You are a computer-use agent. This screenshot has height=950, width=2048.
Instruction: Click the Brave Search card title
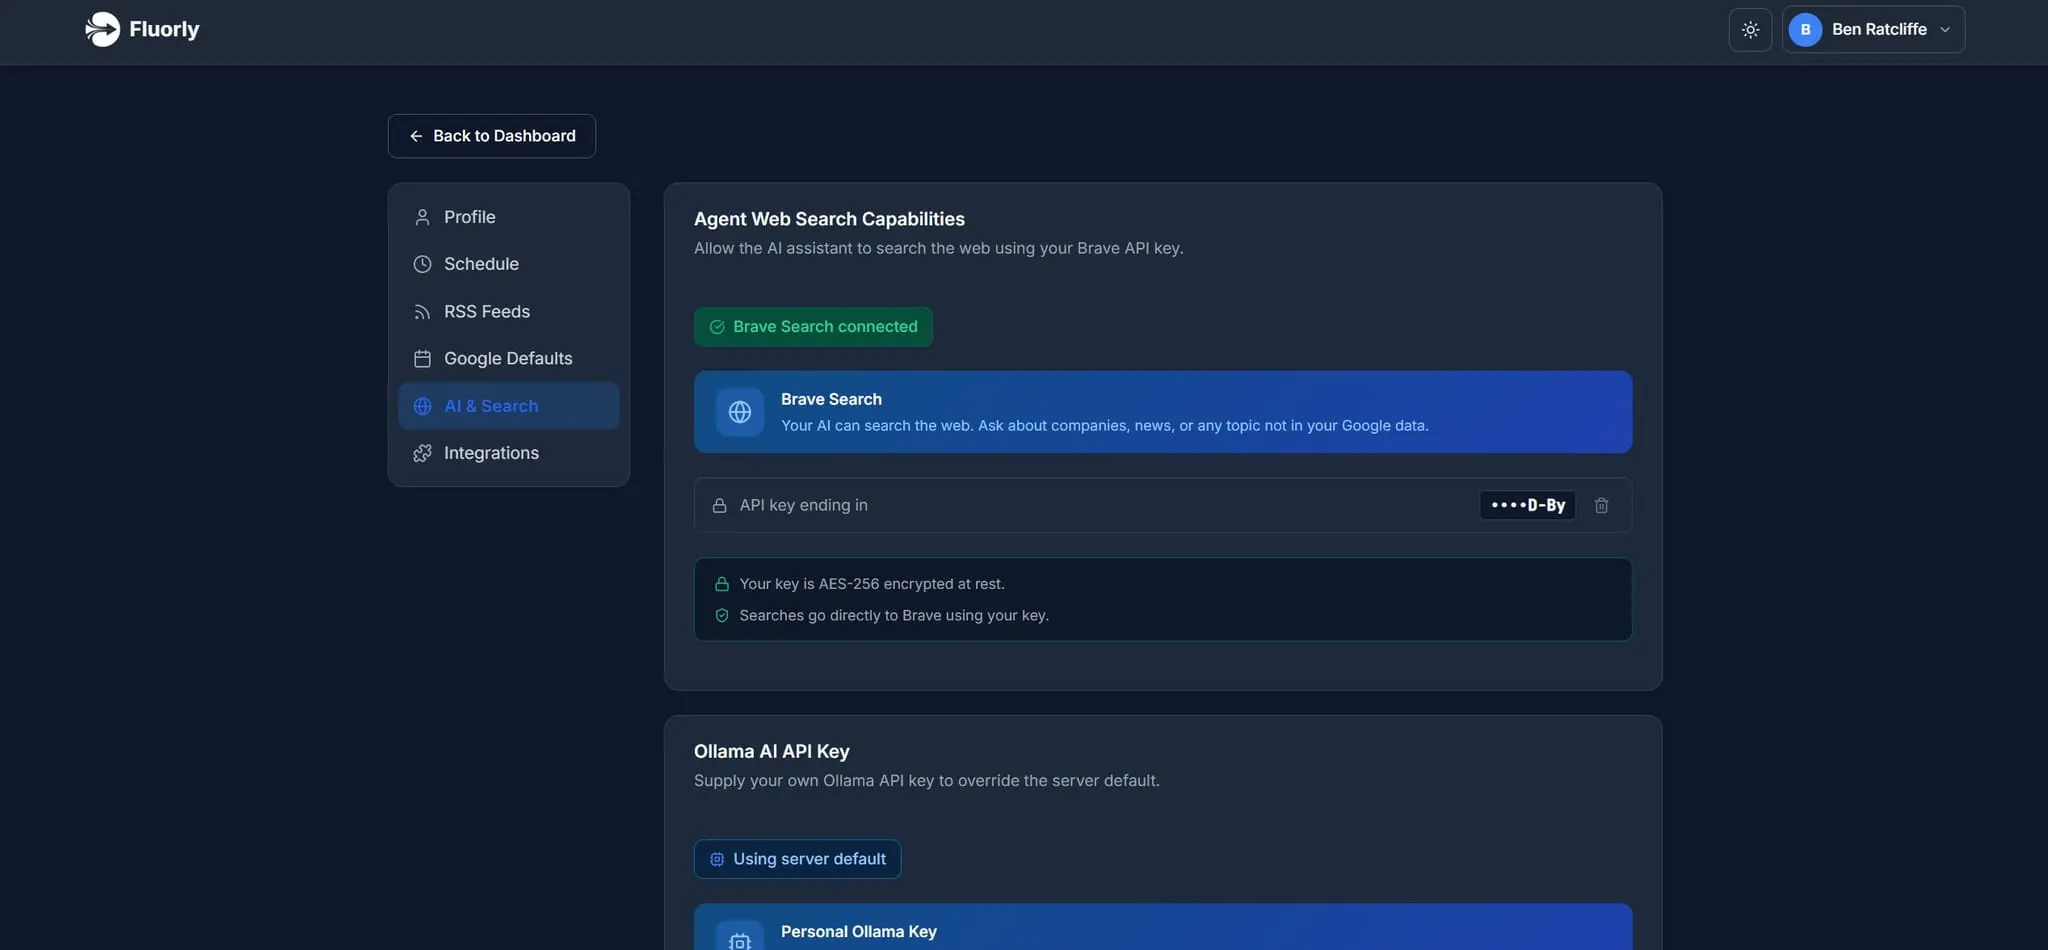[x=831, y=399]
